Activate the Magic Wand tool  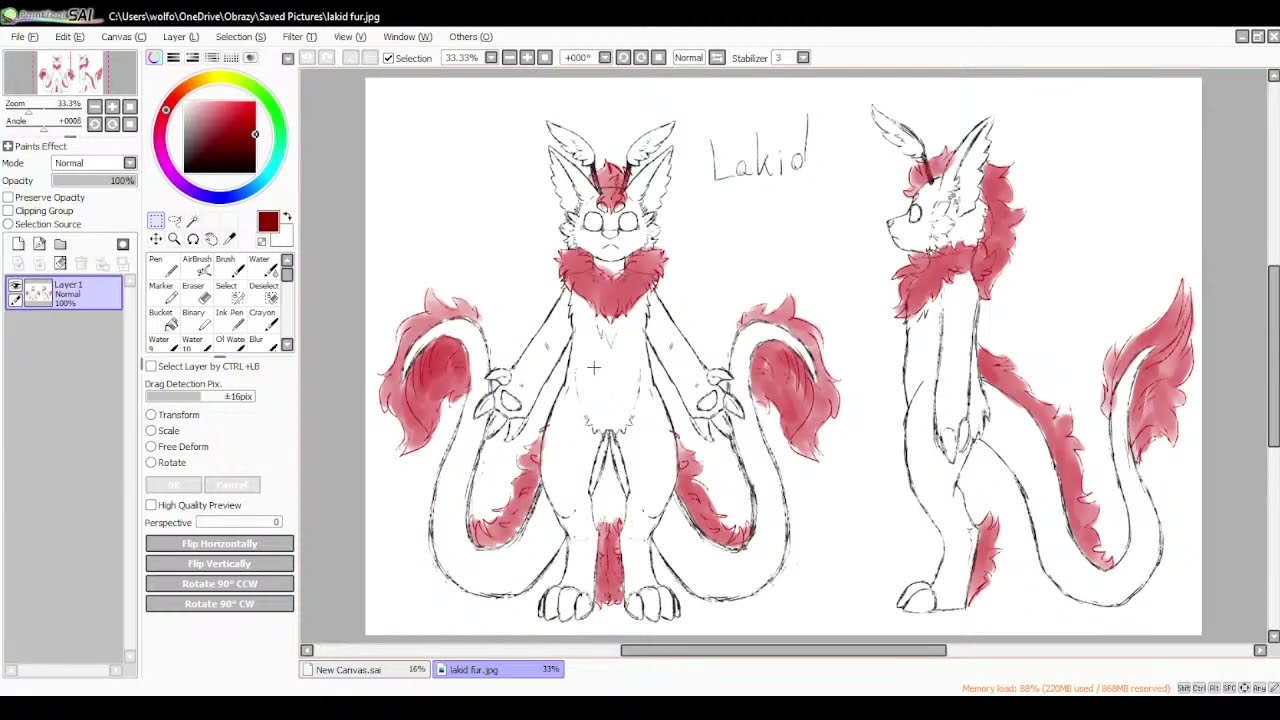tap(193, 221)
